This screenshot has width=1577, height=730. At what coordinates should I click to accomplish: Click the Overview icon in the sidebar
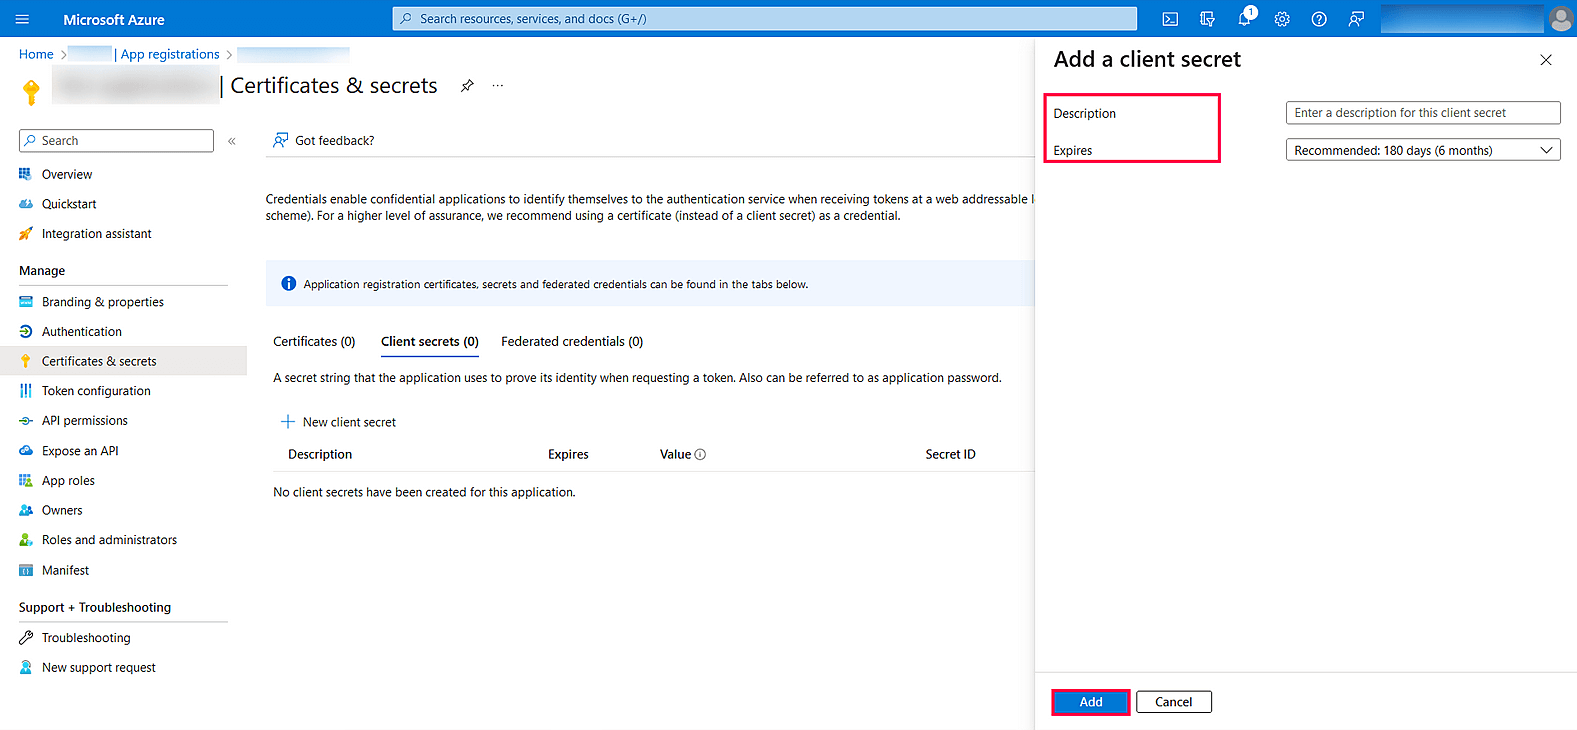point(26,174)
